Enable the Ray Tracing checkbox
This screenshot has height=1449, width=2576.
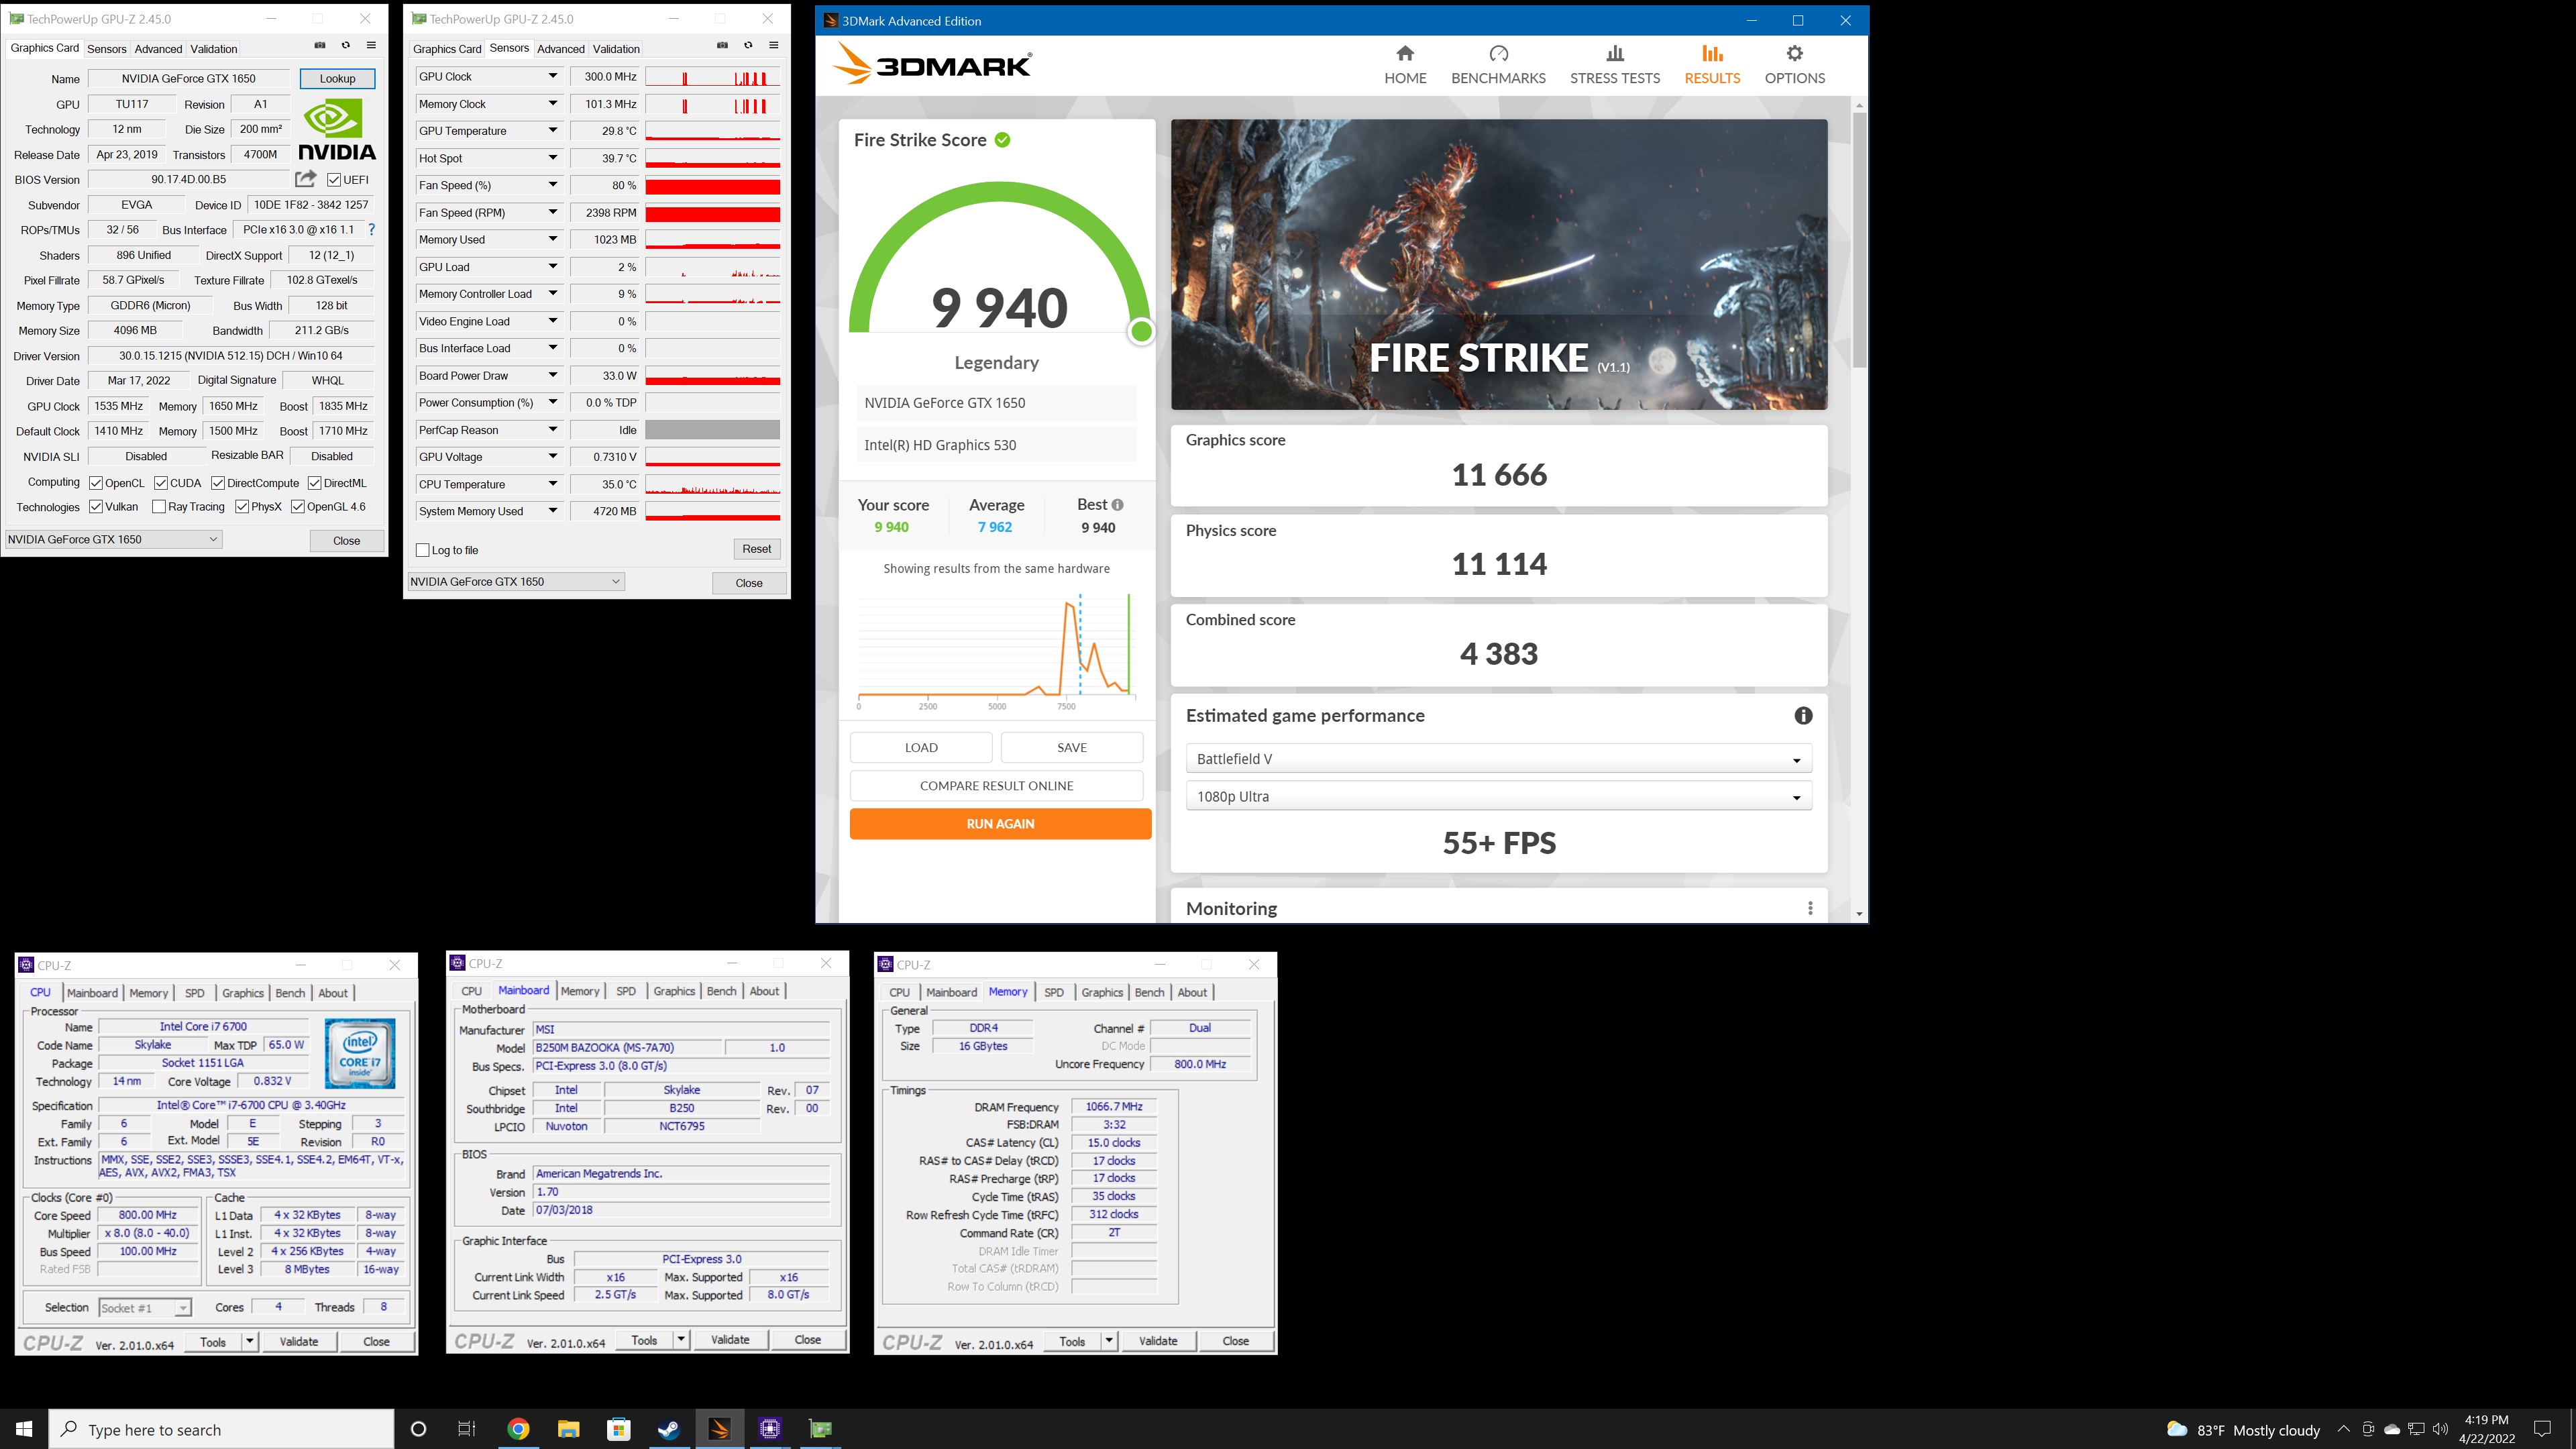[x=159, y=507]
